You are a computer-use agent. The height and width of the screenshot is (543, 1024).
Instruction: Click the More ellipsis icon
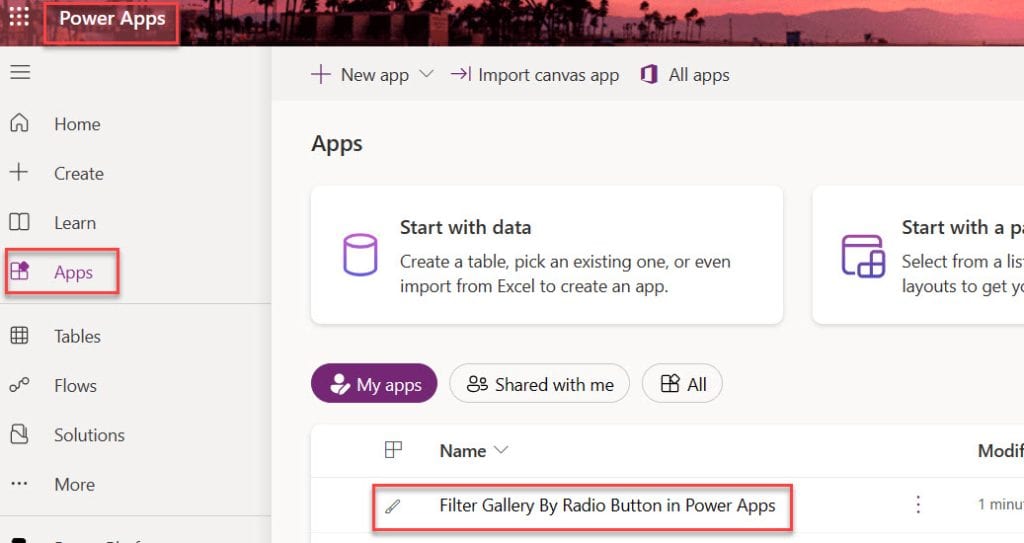click(x=20, y=484)
